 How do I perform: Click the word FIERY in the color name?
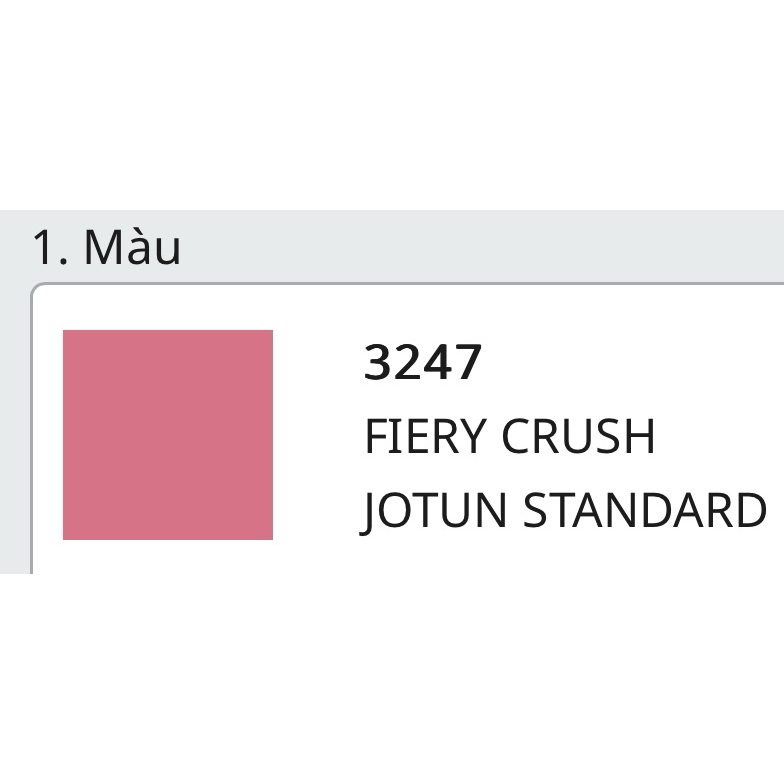tap(425, 436)
